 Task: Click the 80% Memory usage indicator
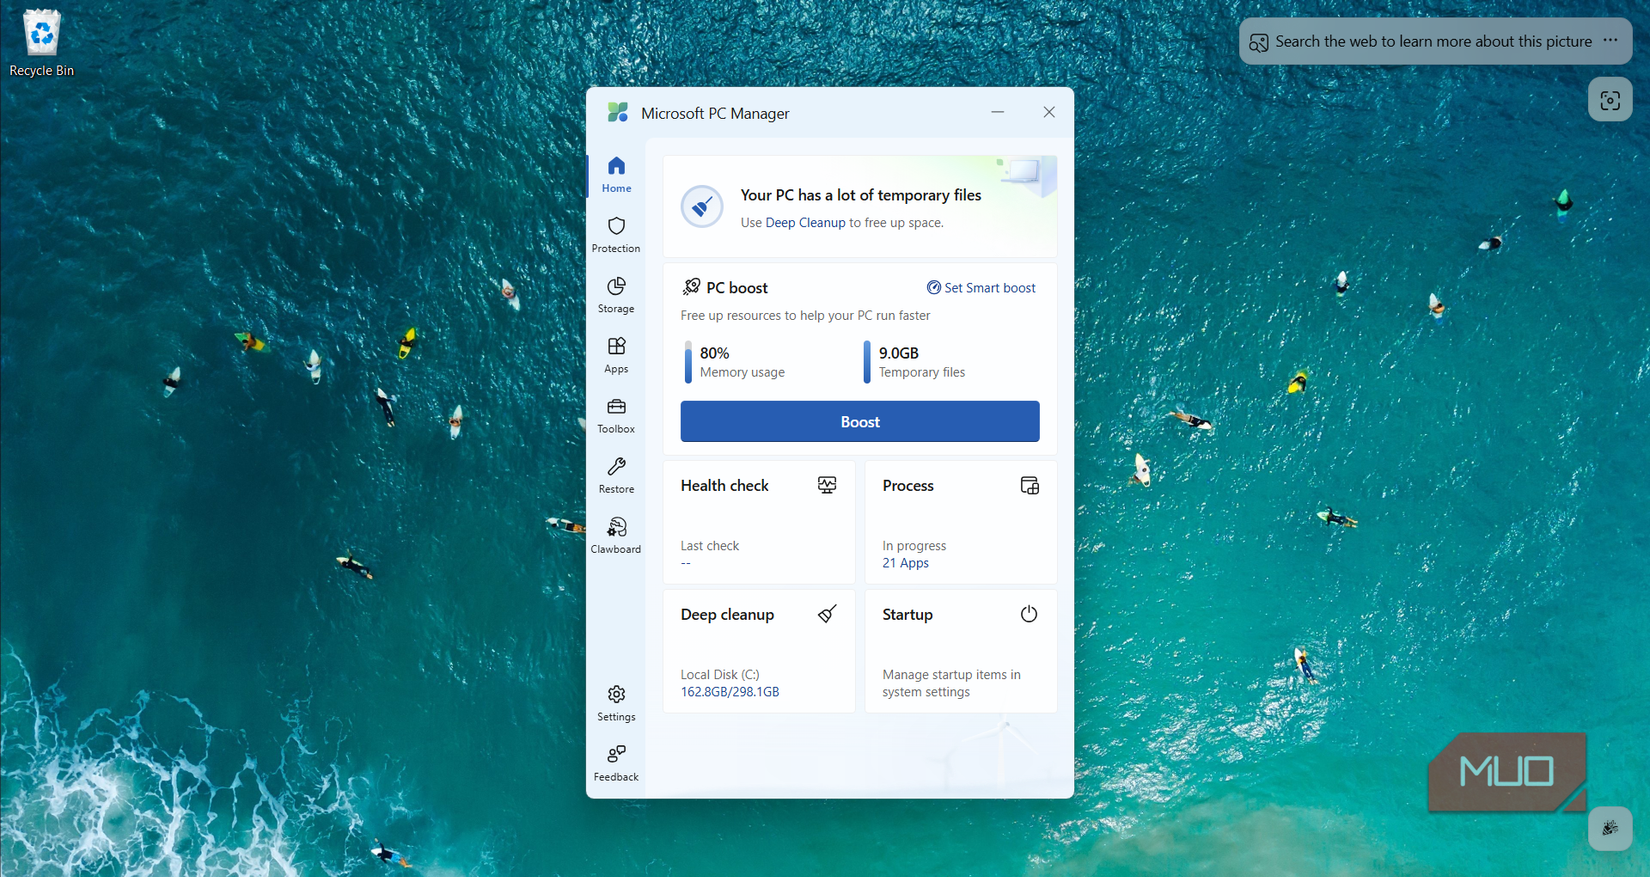[x=735, y=362]
